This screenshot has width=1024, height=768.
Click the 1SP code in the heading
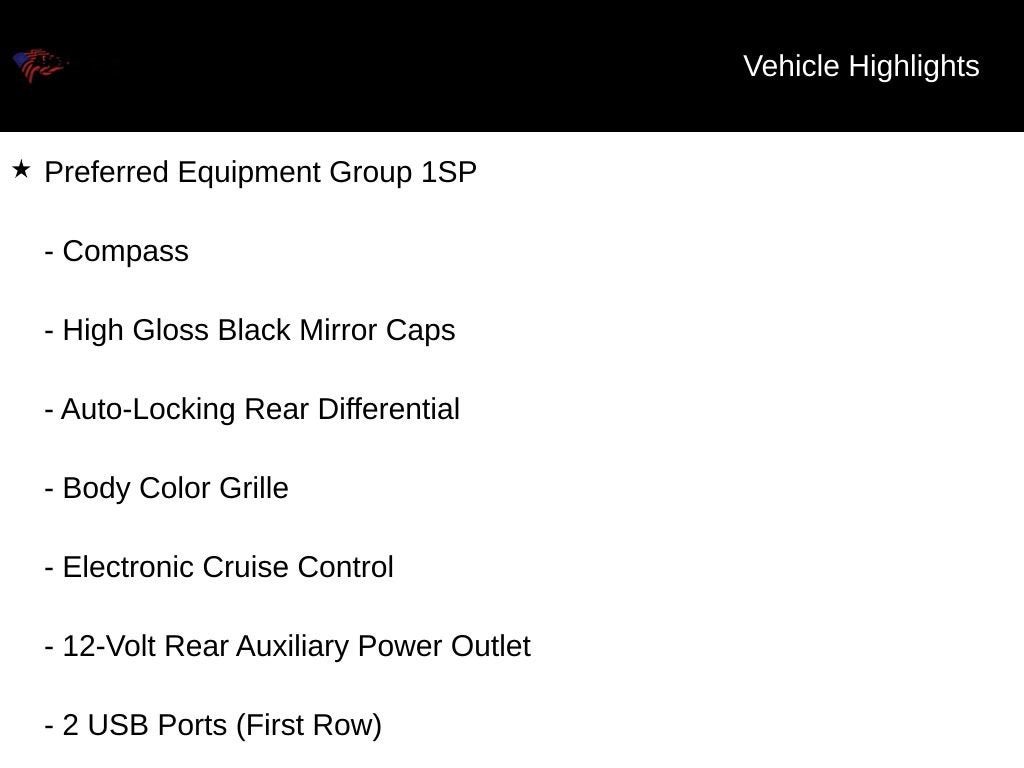point(449,172)
